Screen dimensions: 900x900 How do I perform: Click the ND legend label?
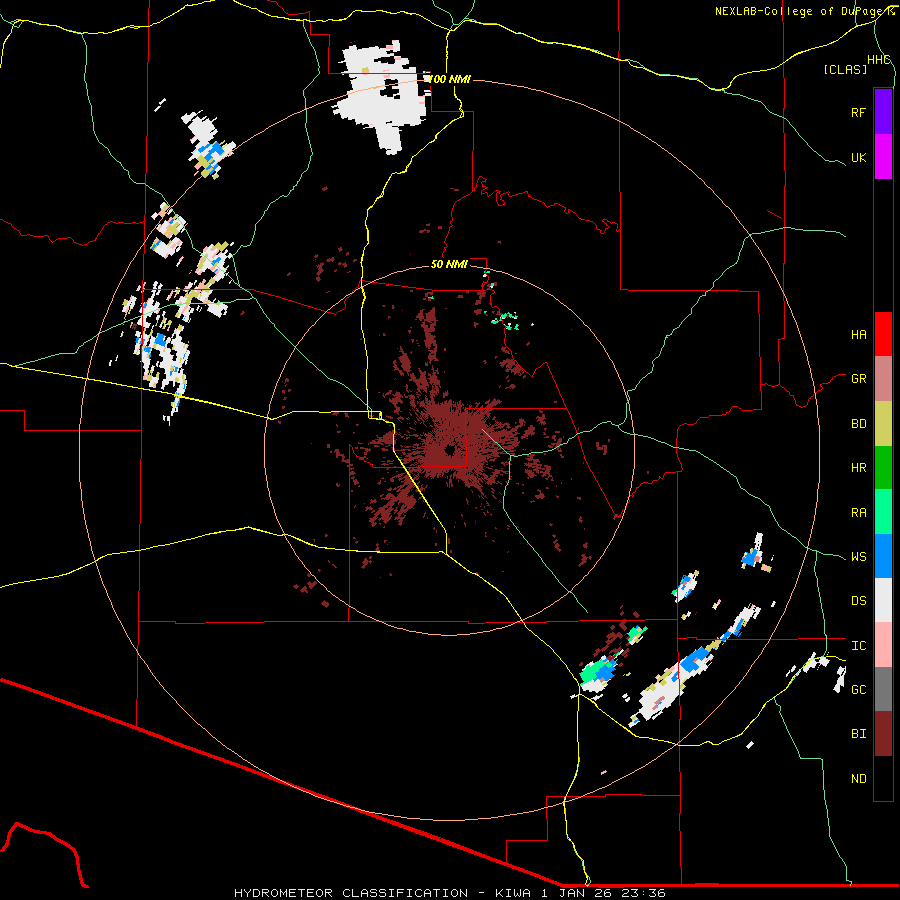pyautogui.click(x=858, y=779)
